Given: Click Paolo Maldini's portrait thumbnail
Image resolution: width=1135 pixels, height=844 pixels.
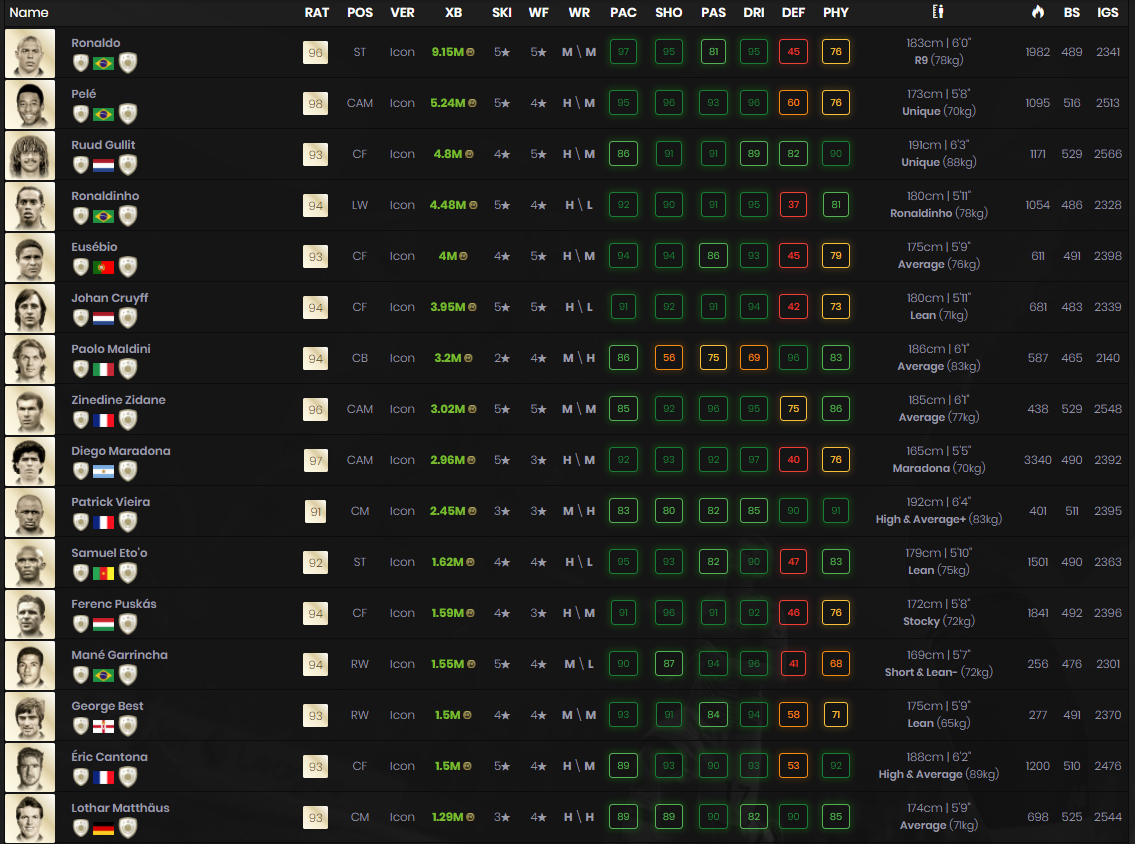Looking at the screenshot, I should [x=30, y=359].
